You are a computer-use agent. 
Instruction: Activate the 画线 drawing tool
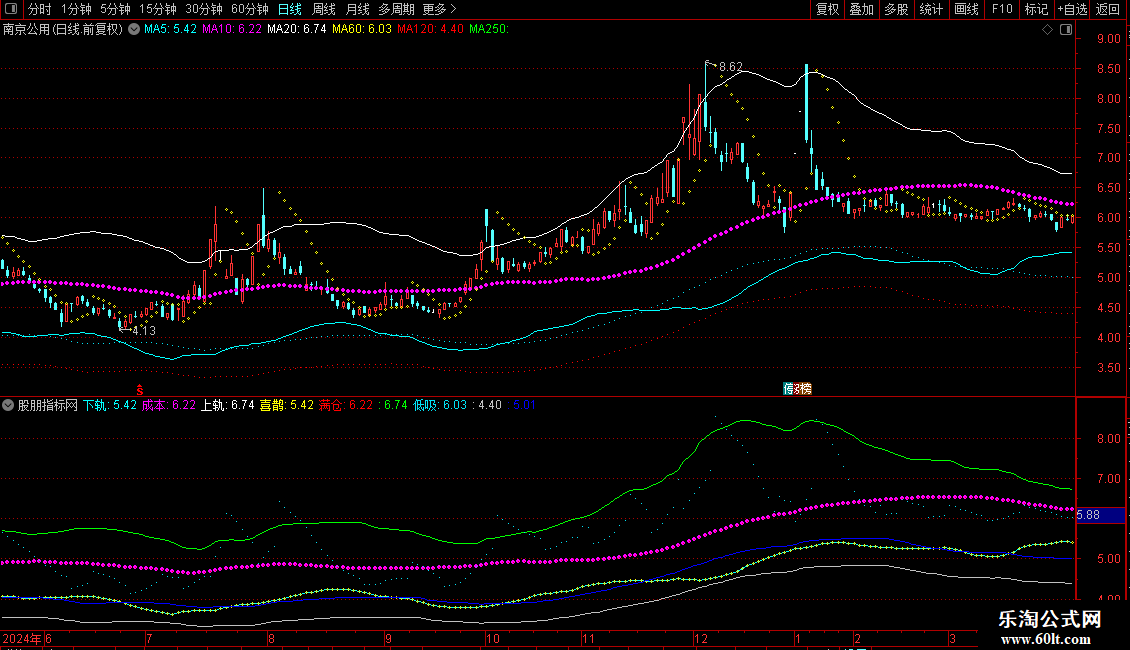pos(966,9)
